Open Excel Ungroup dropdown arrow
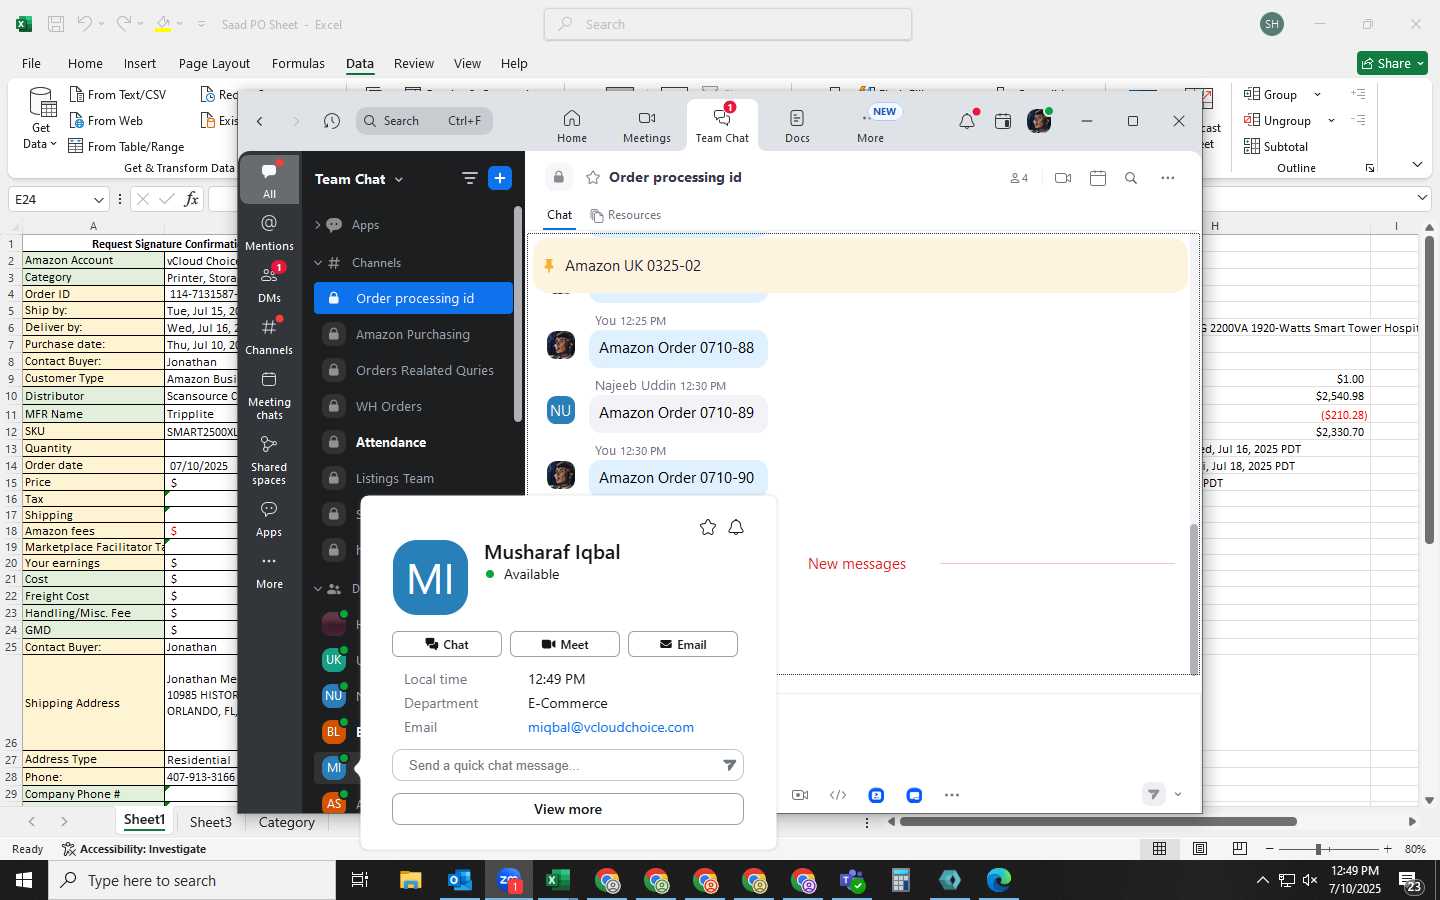 click(x=1331, y=120)
